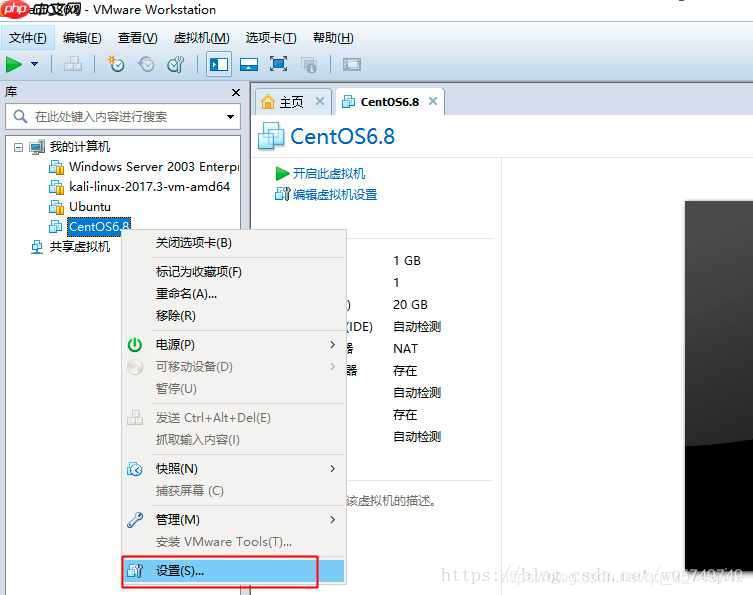753x595 pixels.
Task: Open the 虚拟机(M) menu
Action: point(202,38)
